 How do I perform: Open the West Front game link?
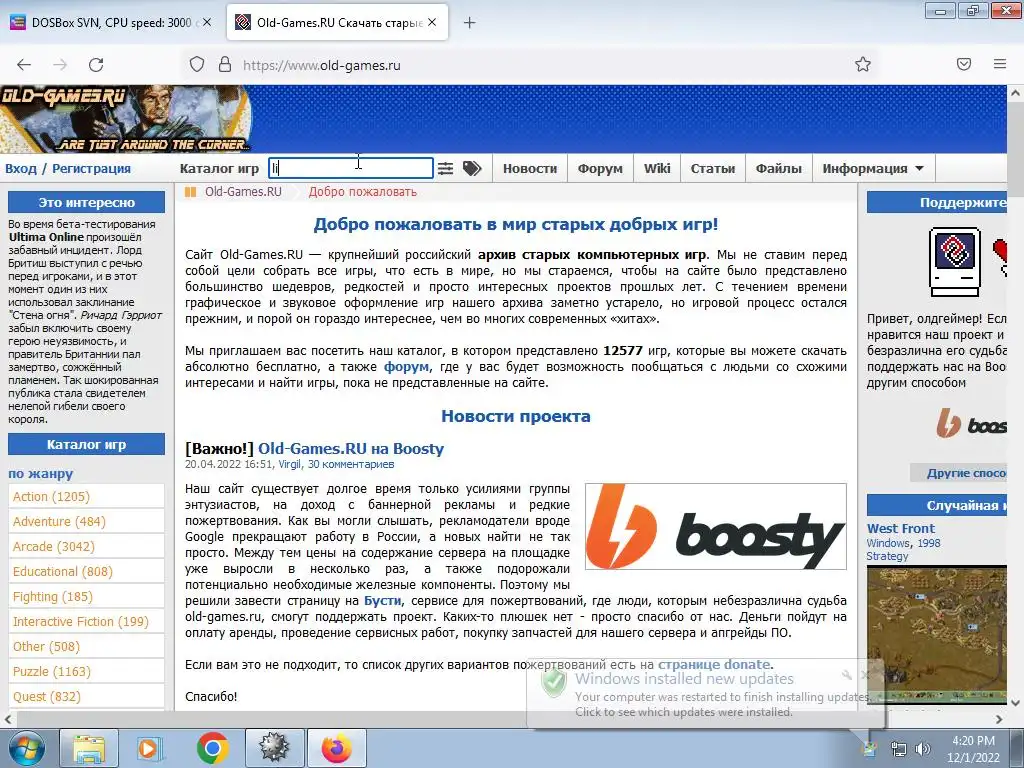[901, 528]
